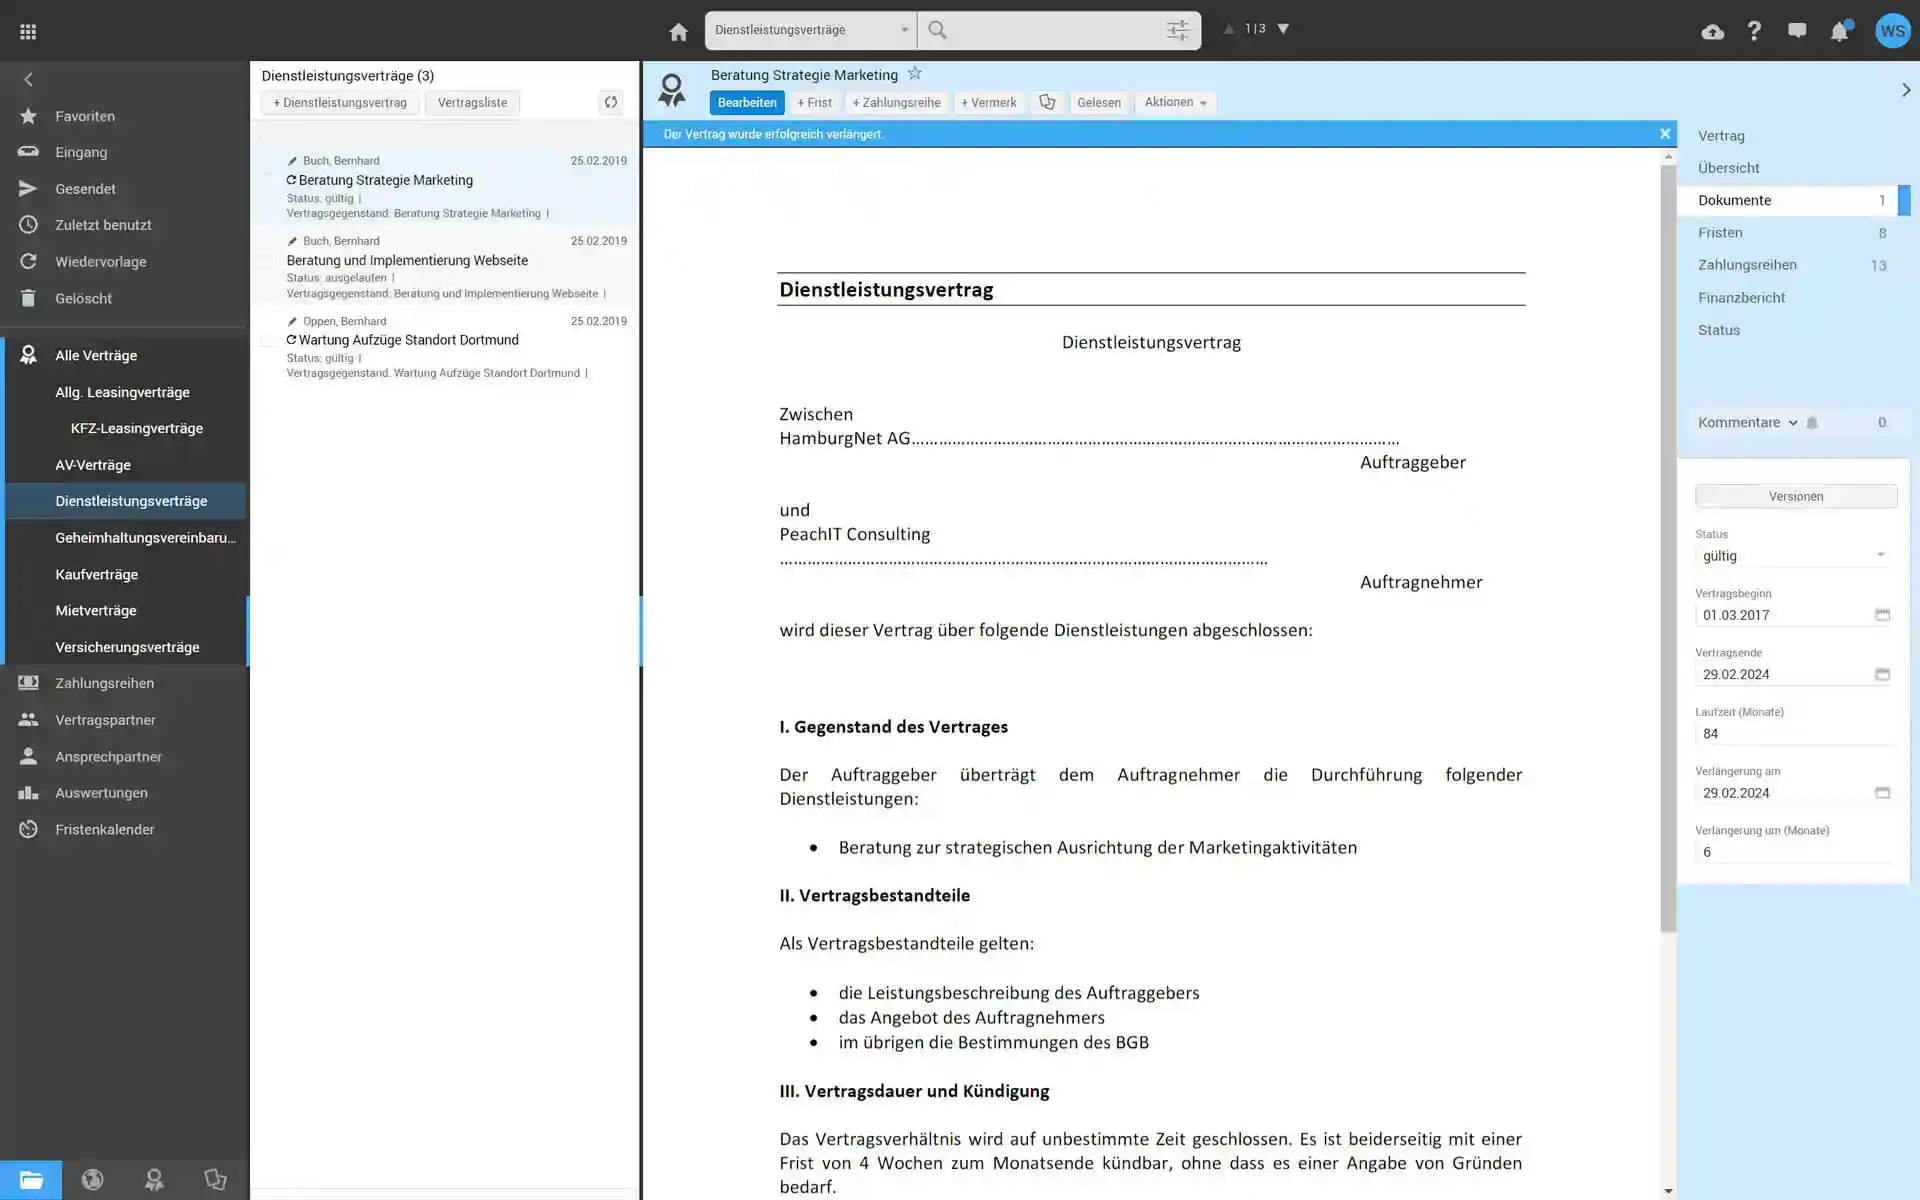Tick checkbox for Beratung und Implementierung Webseite
Image resolution: width=1920 pixels, height=1200 pixels.
point(266,261)
